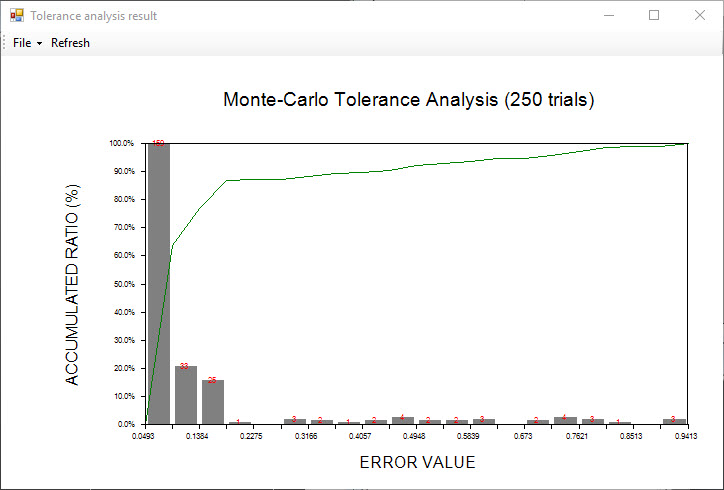
Task: Expand the File dropdown arrow
Action: [x=39, y=44]
